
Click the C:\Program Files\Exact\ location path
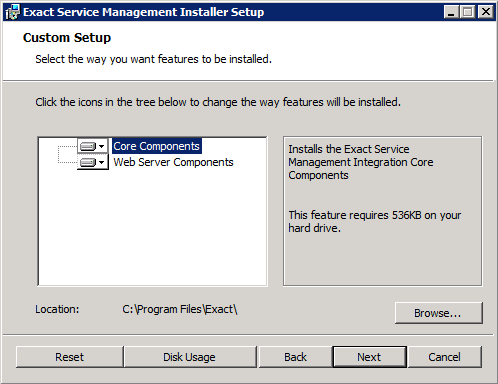[180, 309]
